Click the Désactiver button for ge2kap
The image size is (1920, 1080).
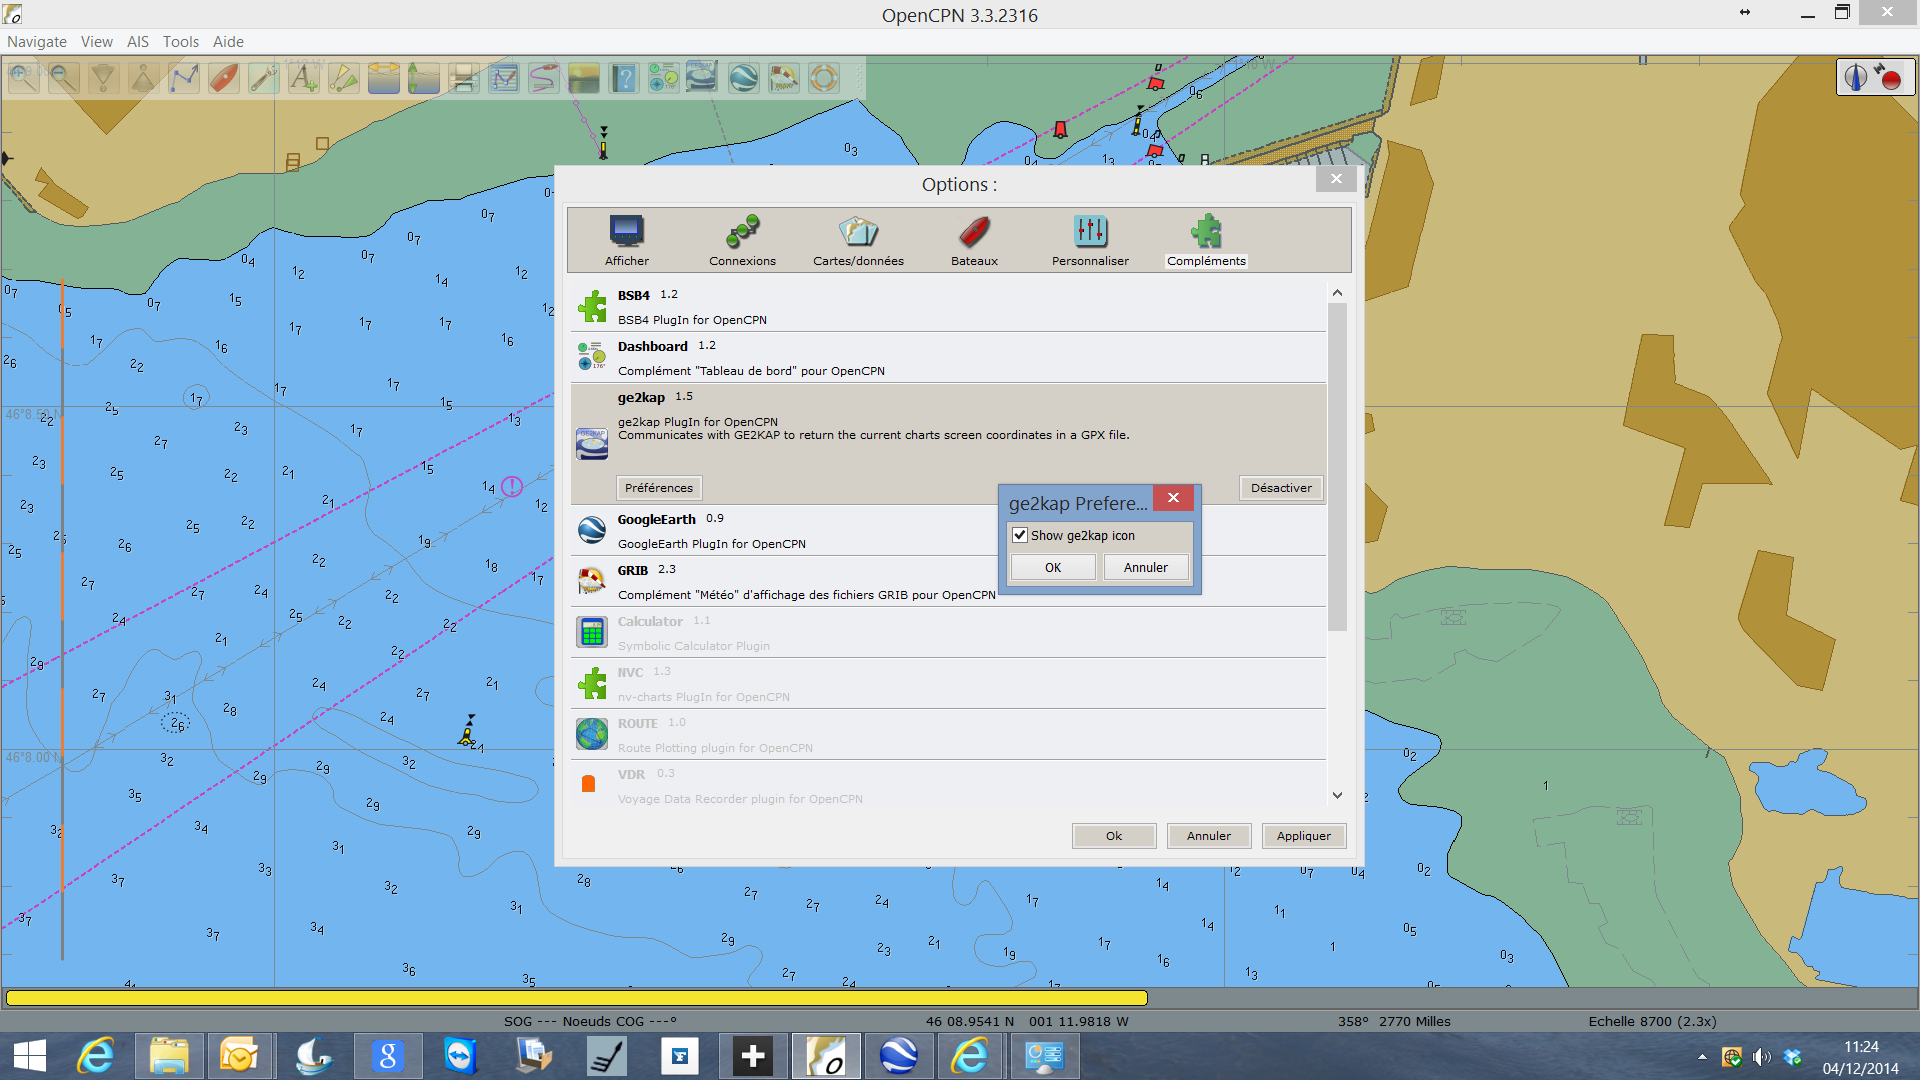click(1281, 488)
